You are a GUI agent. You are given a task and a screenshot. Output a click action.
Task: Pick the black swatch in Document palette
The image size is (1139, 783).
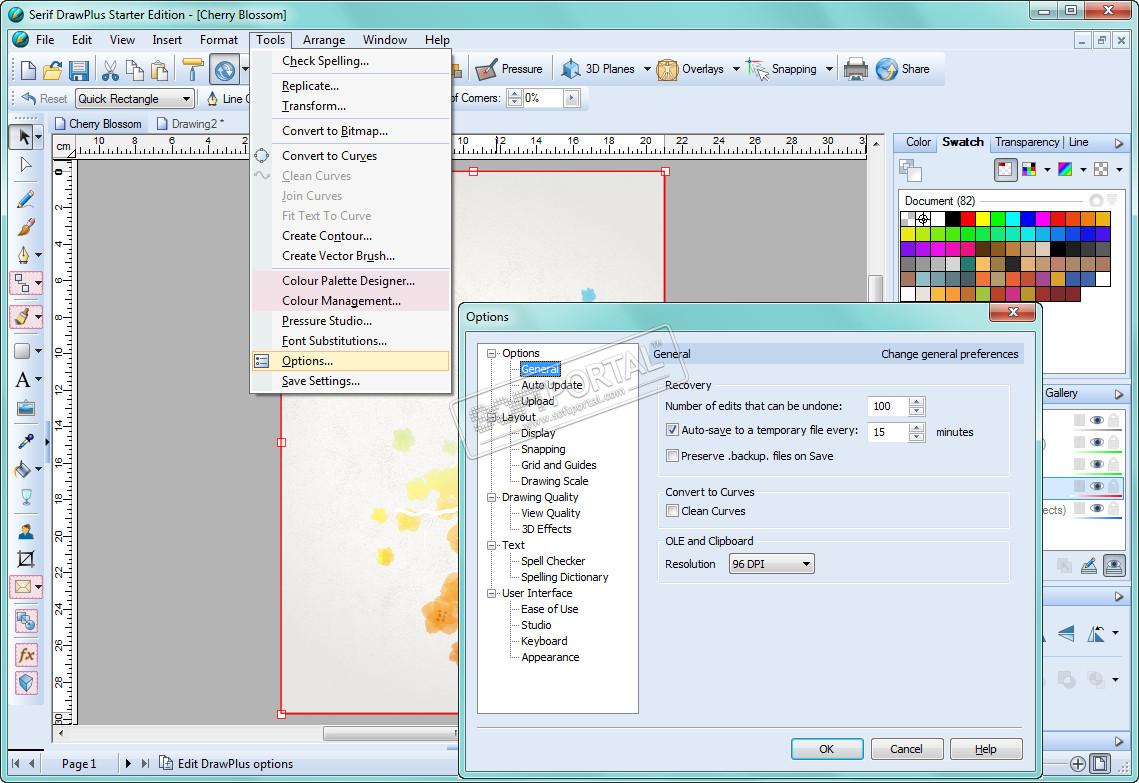coord(952,219)
